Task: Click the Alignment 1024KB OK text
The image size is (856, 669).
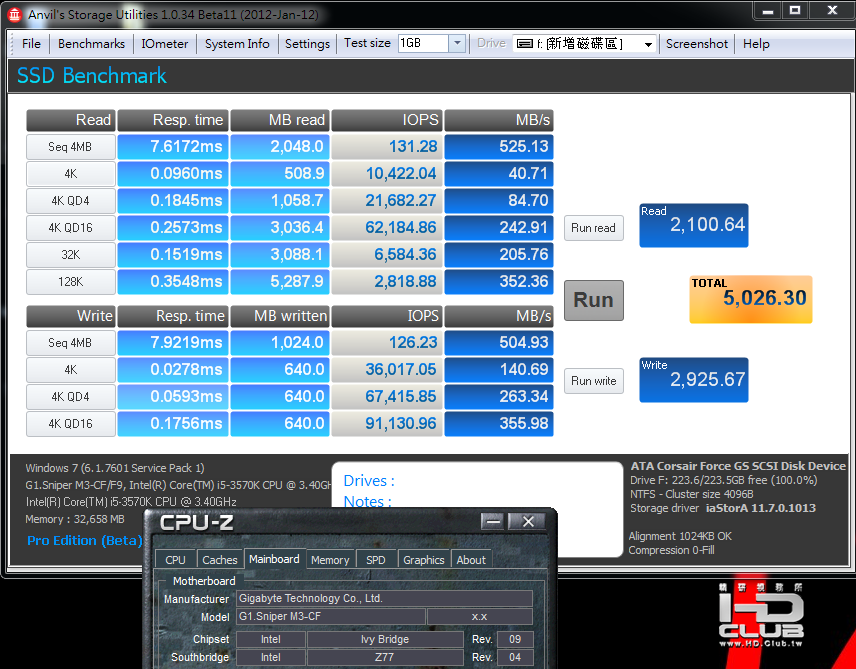Action: pyautogui.click(x=680, y=536)
